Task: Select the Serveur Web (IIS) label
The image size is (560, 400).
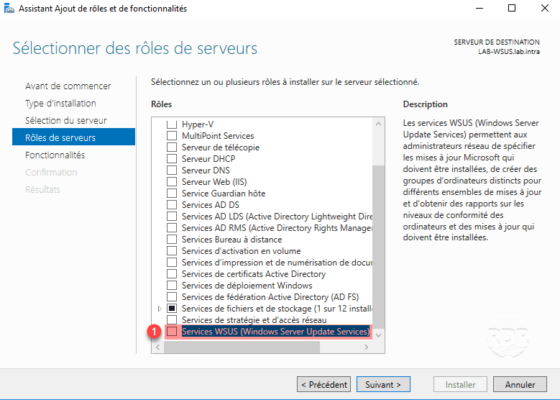Action: pyautogui.click(x=214, y=182)
